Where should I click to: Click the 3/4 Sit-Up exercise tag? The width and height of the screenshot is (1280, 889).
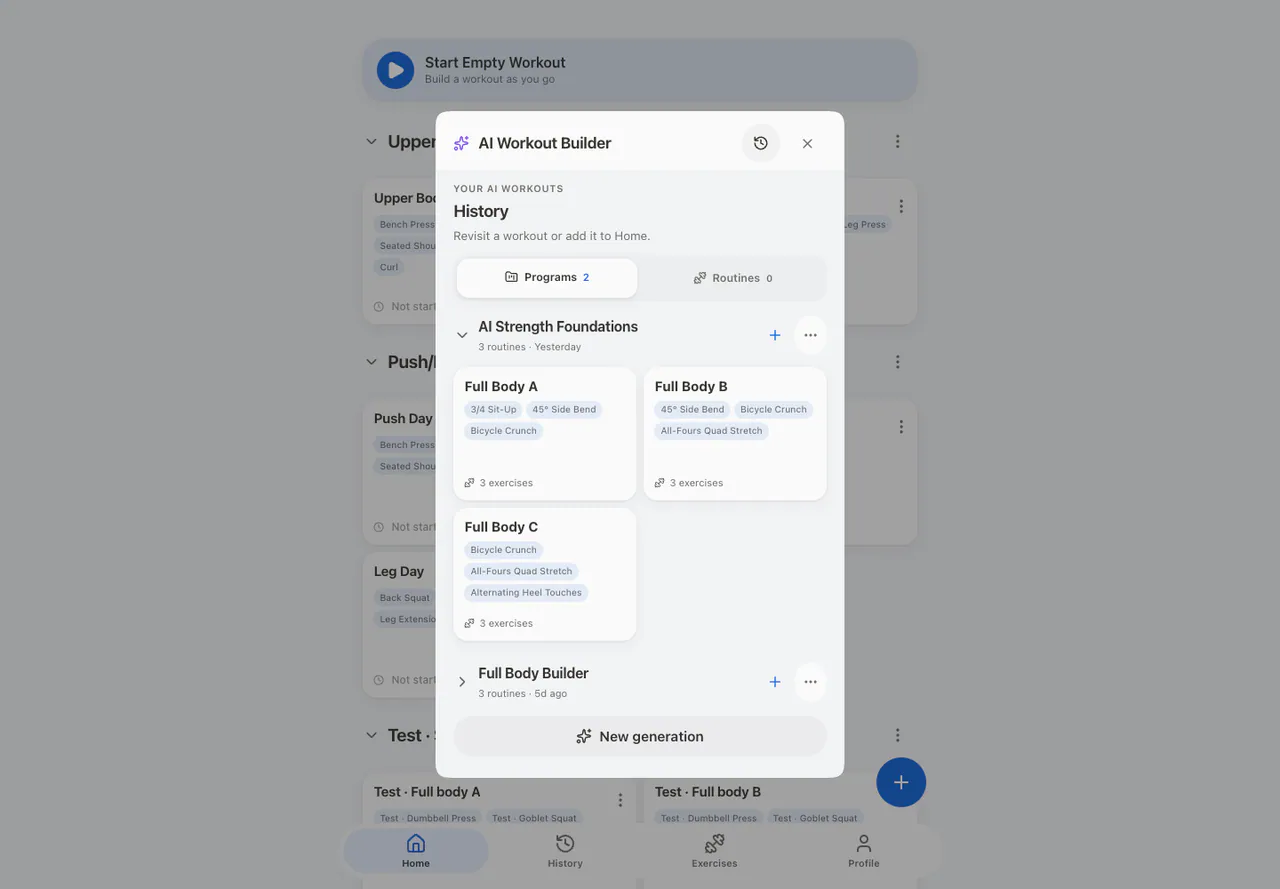pos(494,409)
